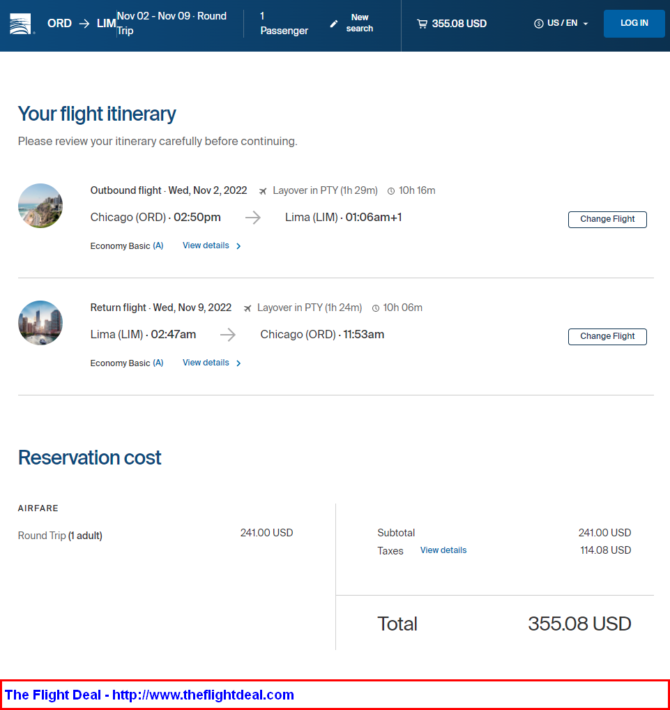Screen dimensions: 670x710
Task: Click the Your flight itinerary heading
Action: (97, 114)
